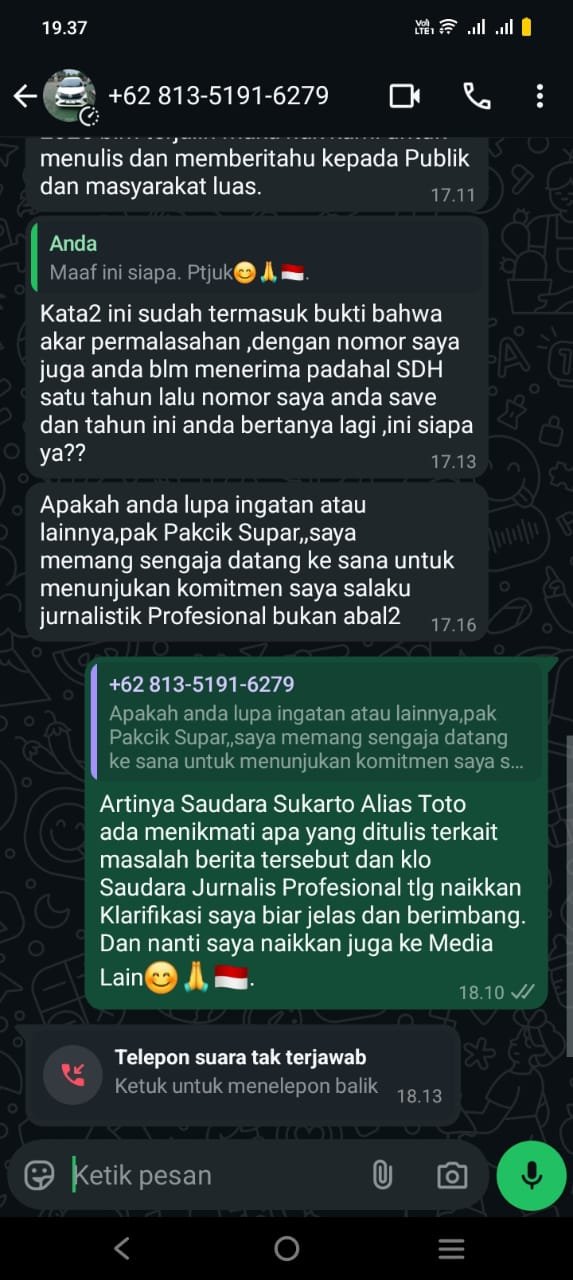Image resolution: width=573 pixels, height=1280 pixels.
Task: Open recent apps via navigation bar
Action: point(452,1248)
